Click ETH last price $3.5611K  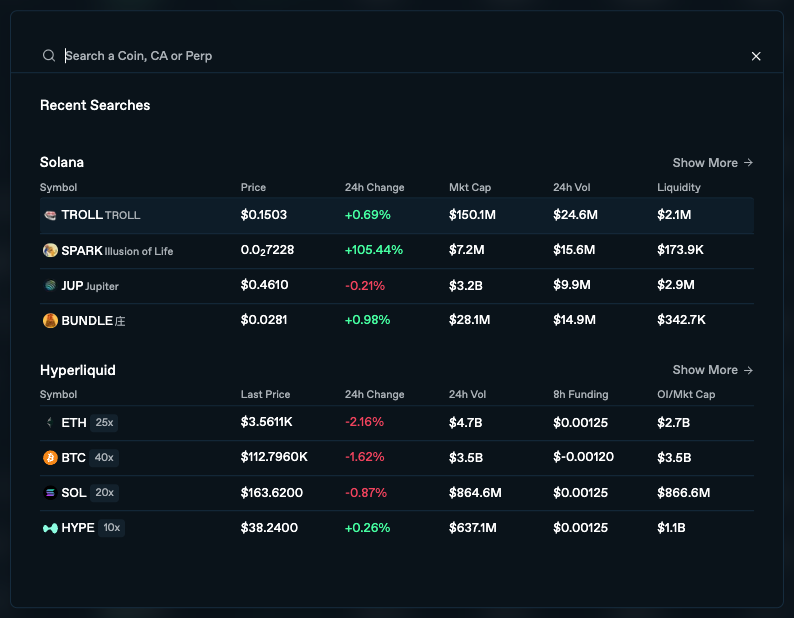pos(266,422)
